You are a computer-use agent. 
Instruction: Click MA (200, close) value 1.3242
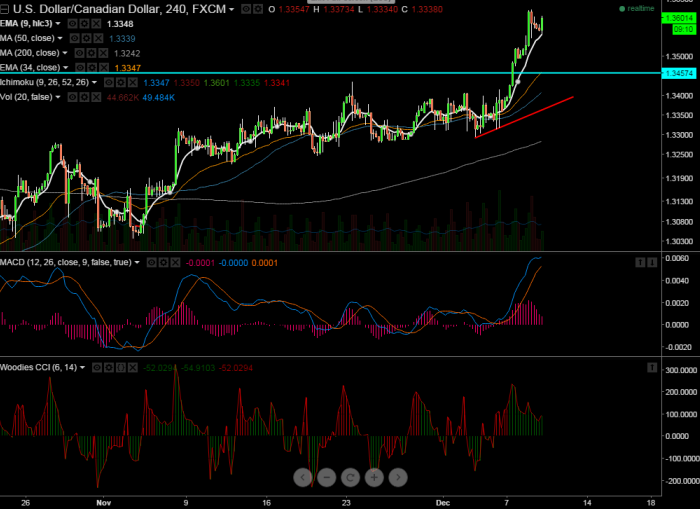pos(127,54)
